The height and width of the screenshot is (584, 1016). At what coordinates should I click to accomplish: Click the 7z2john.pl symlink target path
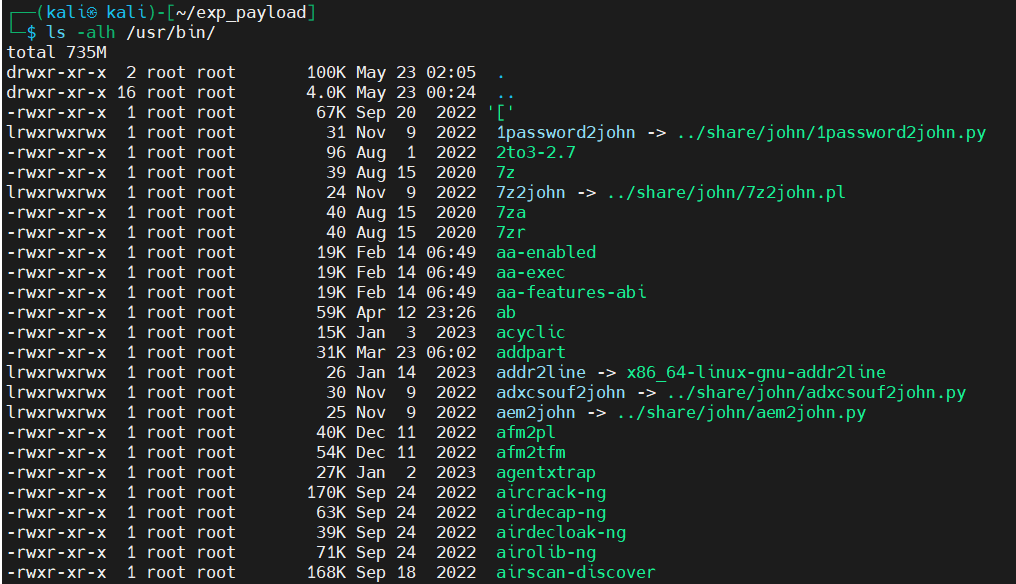point(761,192)
